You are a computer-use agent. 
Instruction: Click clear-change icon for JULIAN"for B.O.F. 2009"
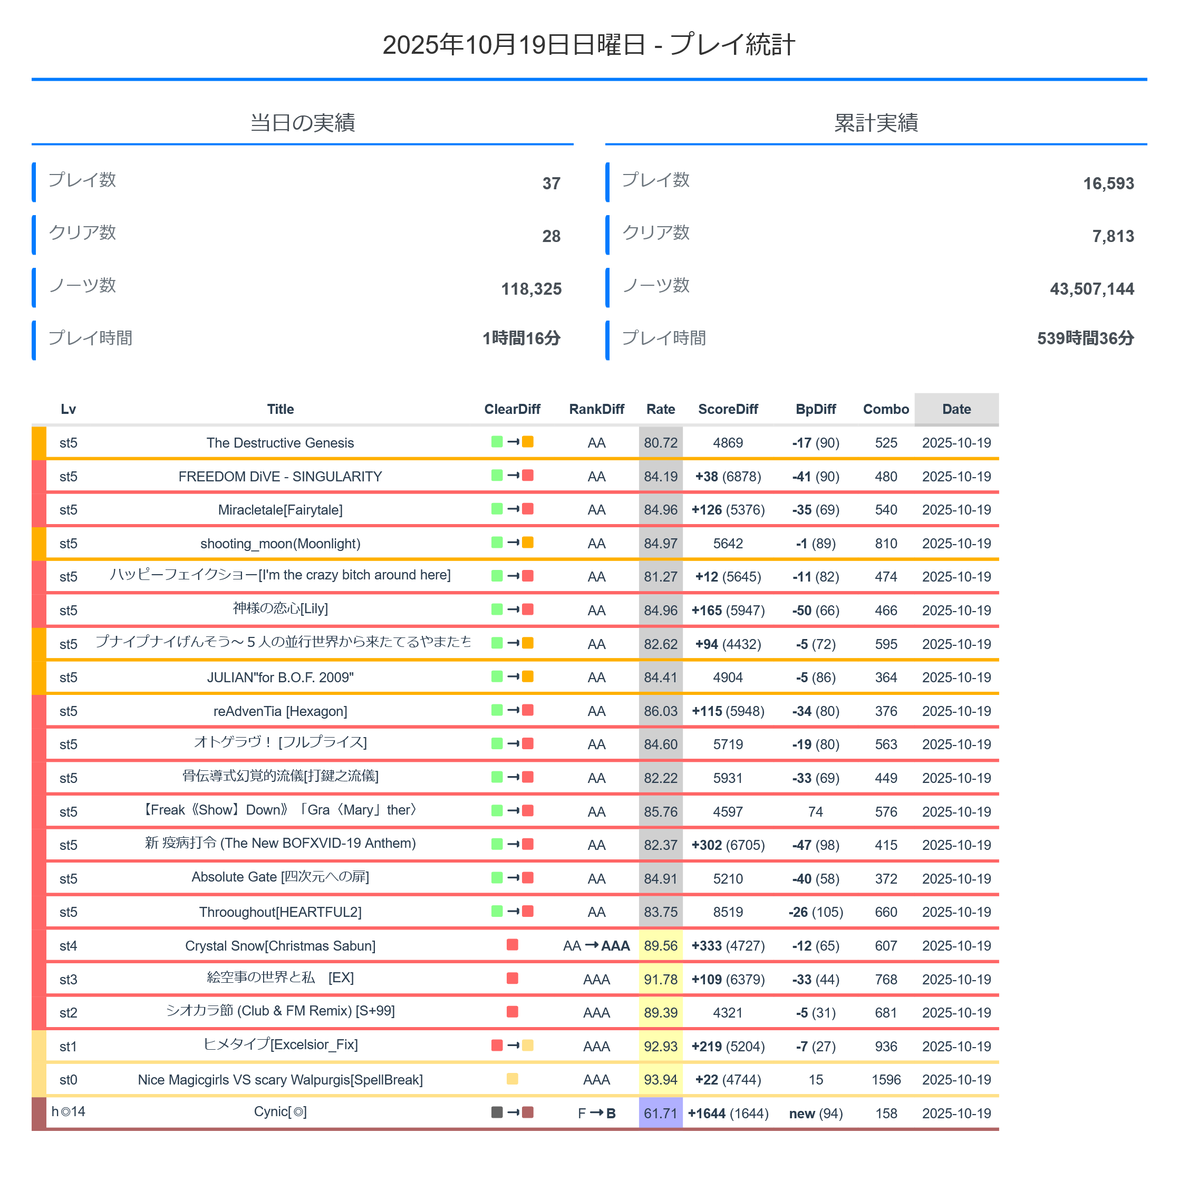pyautogui.click(x=513, y=677)
